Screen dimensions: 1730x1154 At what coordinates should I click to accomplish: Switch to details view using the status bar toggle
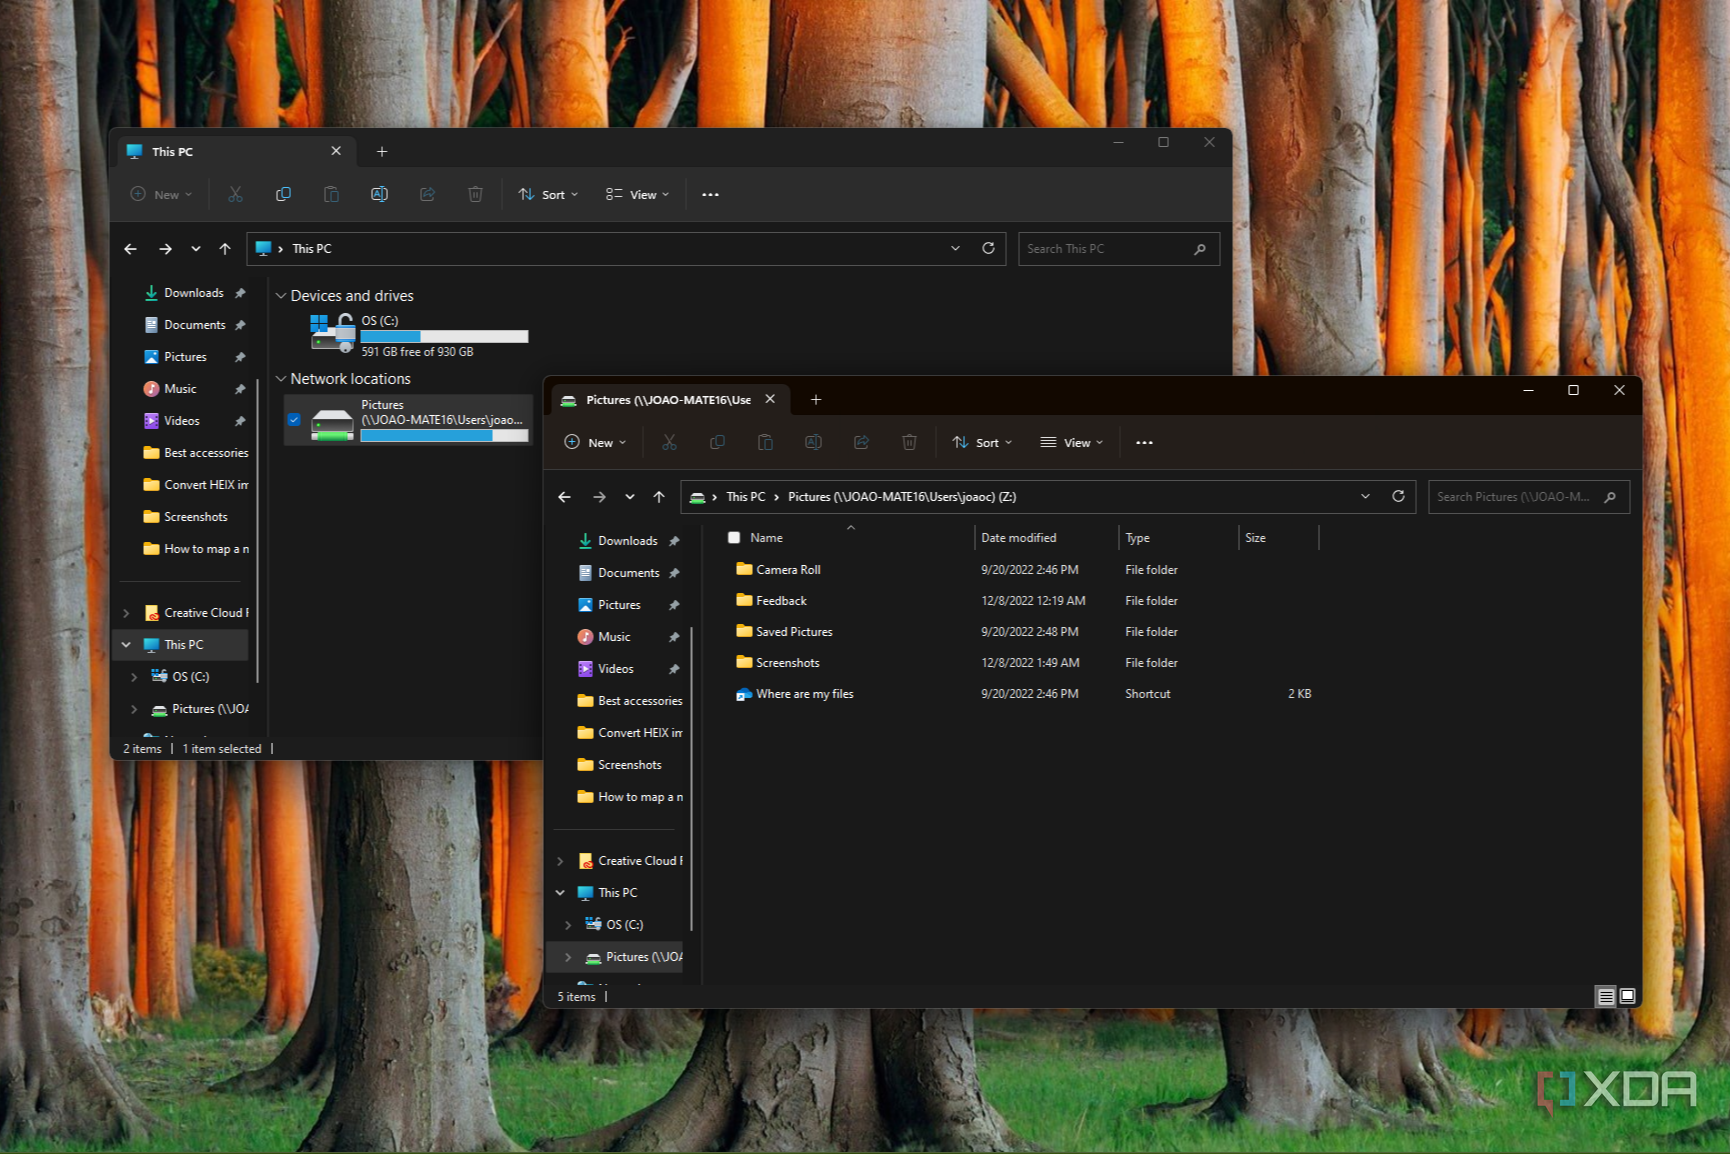point(1607,996)
